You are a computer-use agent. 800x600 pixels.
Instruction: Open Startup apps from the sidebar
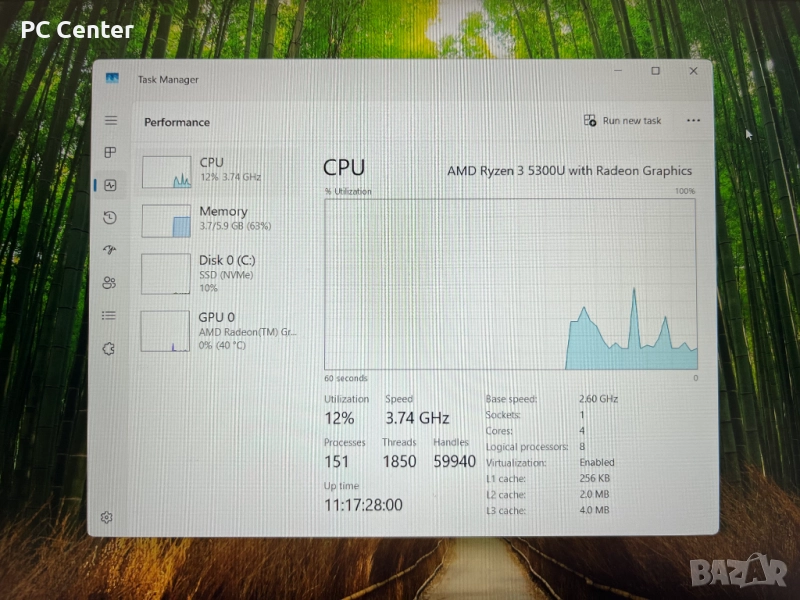coord(110,250)
